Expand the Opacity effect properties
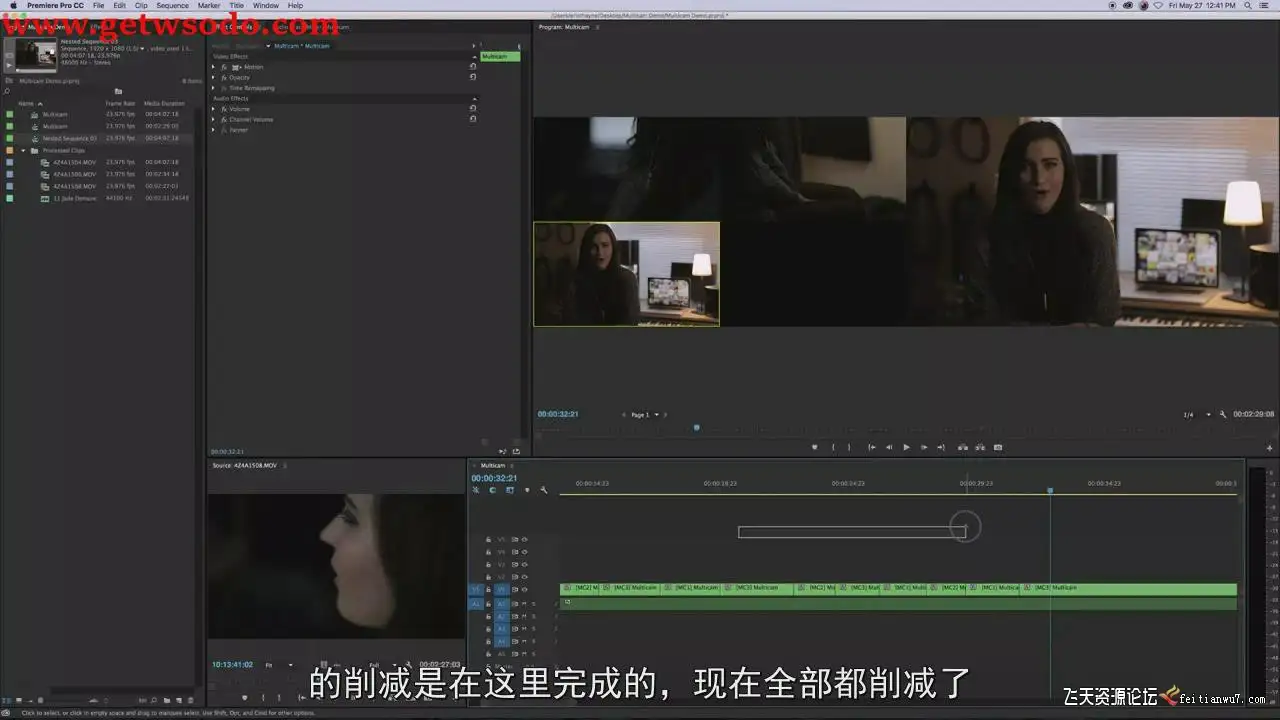This screenshot has width=1280, height=720. tap(213, 77)
